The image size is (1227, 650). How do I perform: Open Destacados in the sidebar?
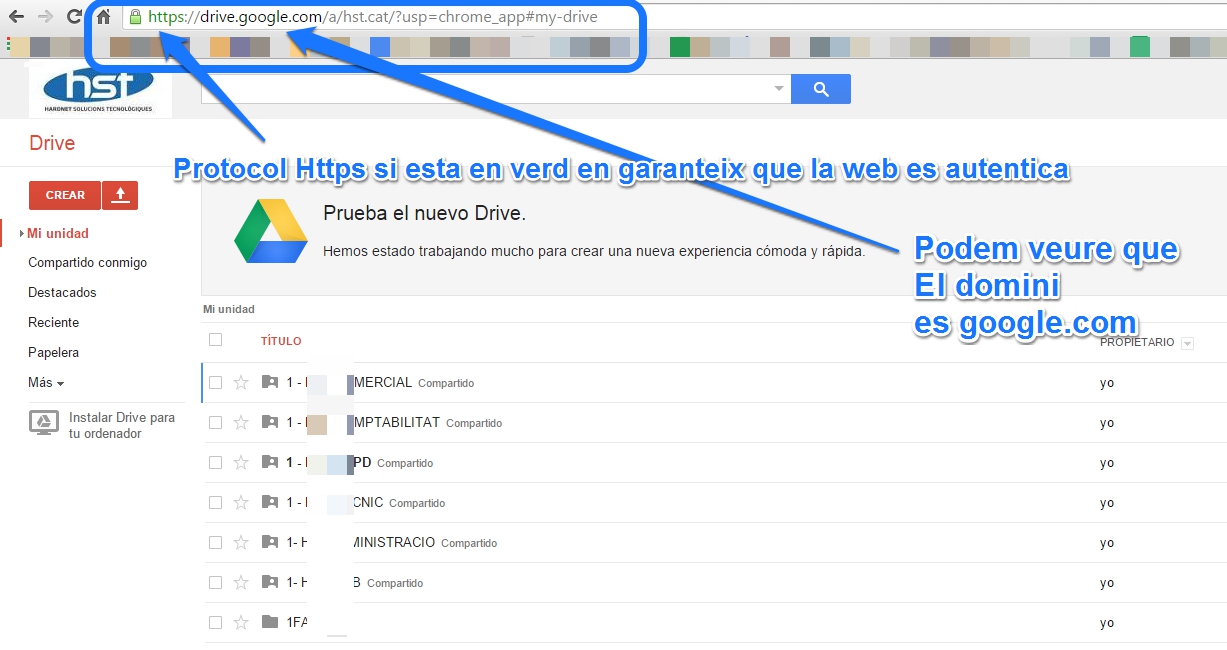(62, 293)
